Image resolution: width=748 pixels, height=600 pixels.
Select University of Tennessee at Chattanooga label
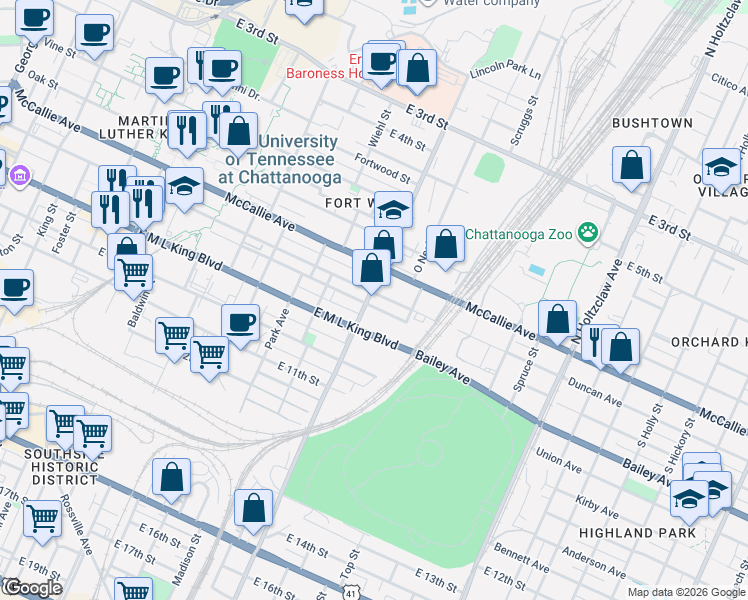pos(280,159)
